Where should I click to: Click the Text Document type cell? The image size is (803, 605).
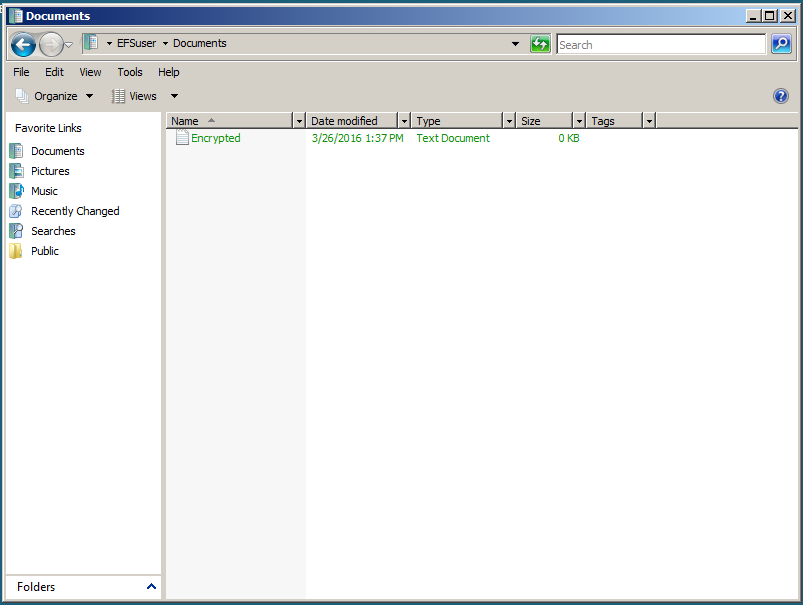click(x=453, y=138)
